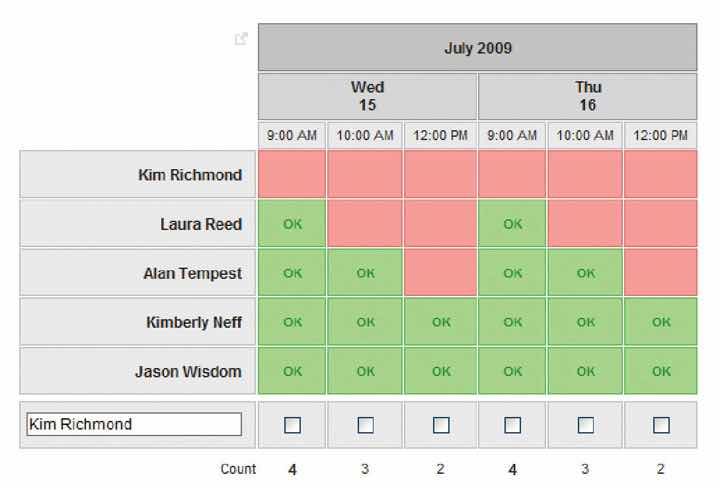Click Jason Wisdom's participant row label

pyautogui.click(x=188, y=371)
